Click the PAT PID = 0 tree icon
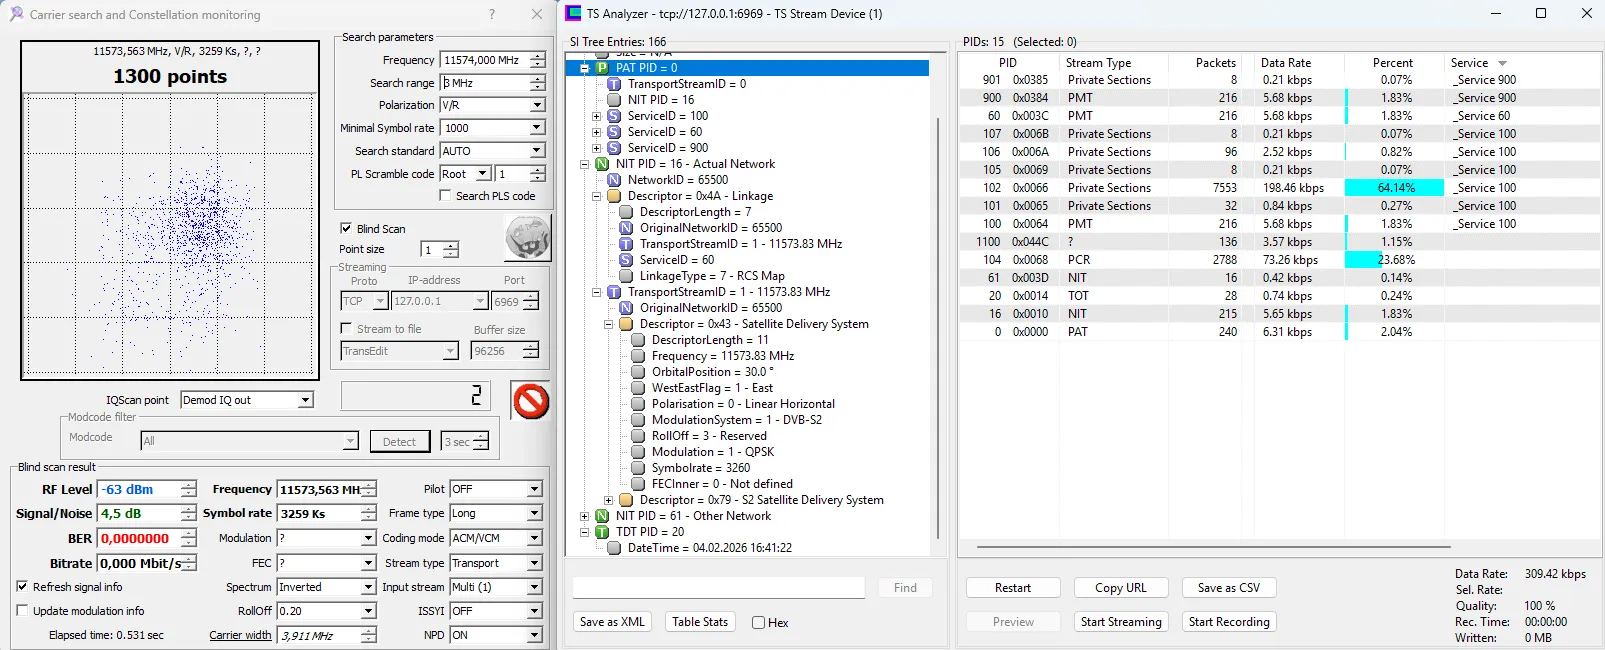The height and width of the screenshot is (650, 1605). tap(602, 68)
